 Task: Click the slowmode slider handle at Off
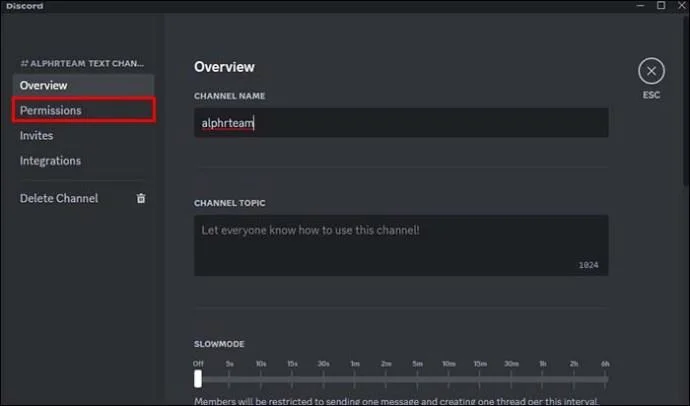pyautogui.click(x=198, y=379)
